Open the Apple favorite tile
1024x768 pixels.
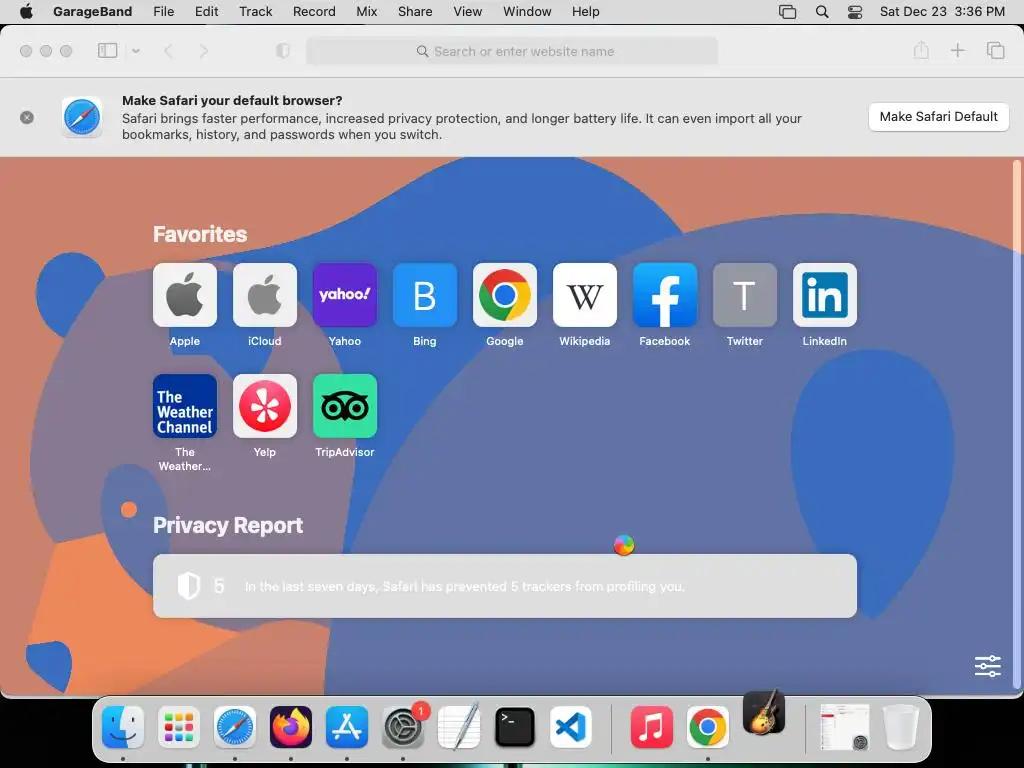[x=185, y=295]
